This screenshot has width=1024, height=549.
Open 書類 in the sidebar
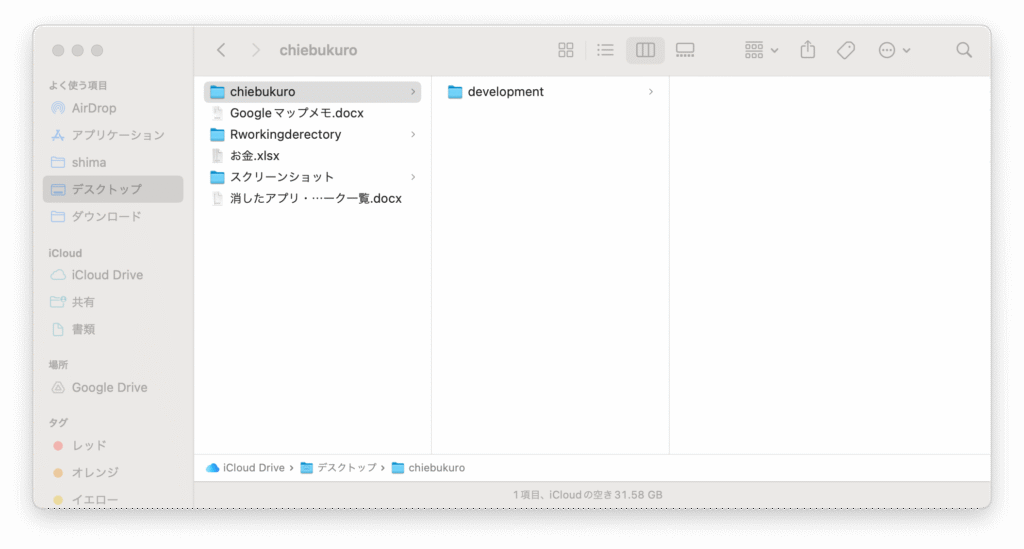[112, 330]
